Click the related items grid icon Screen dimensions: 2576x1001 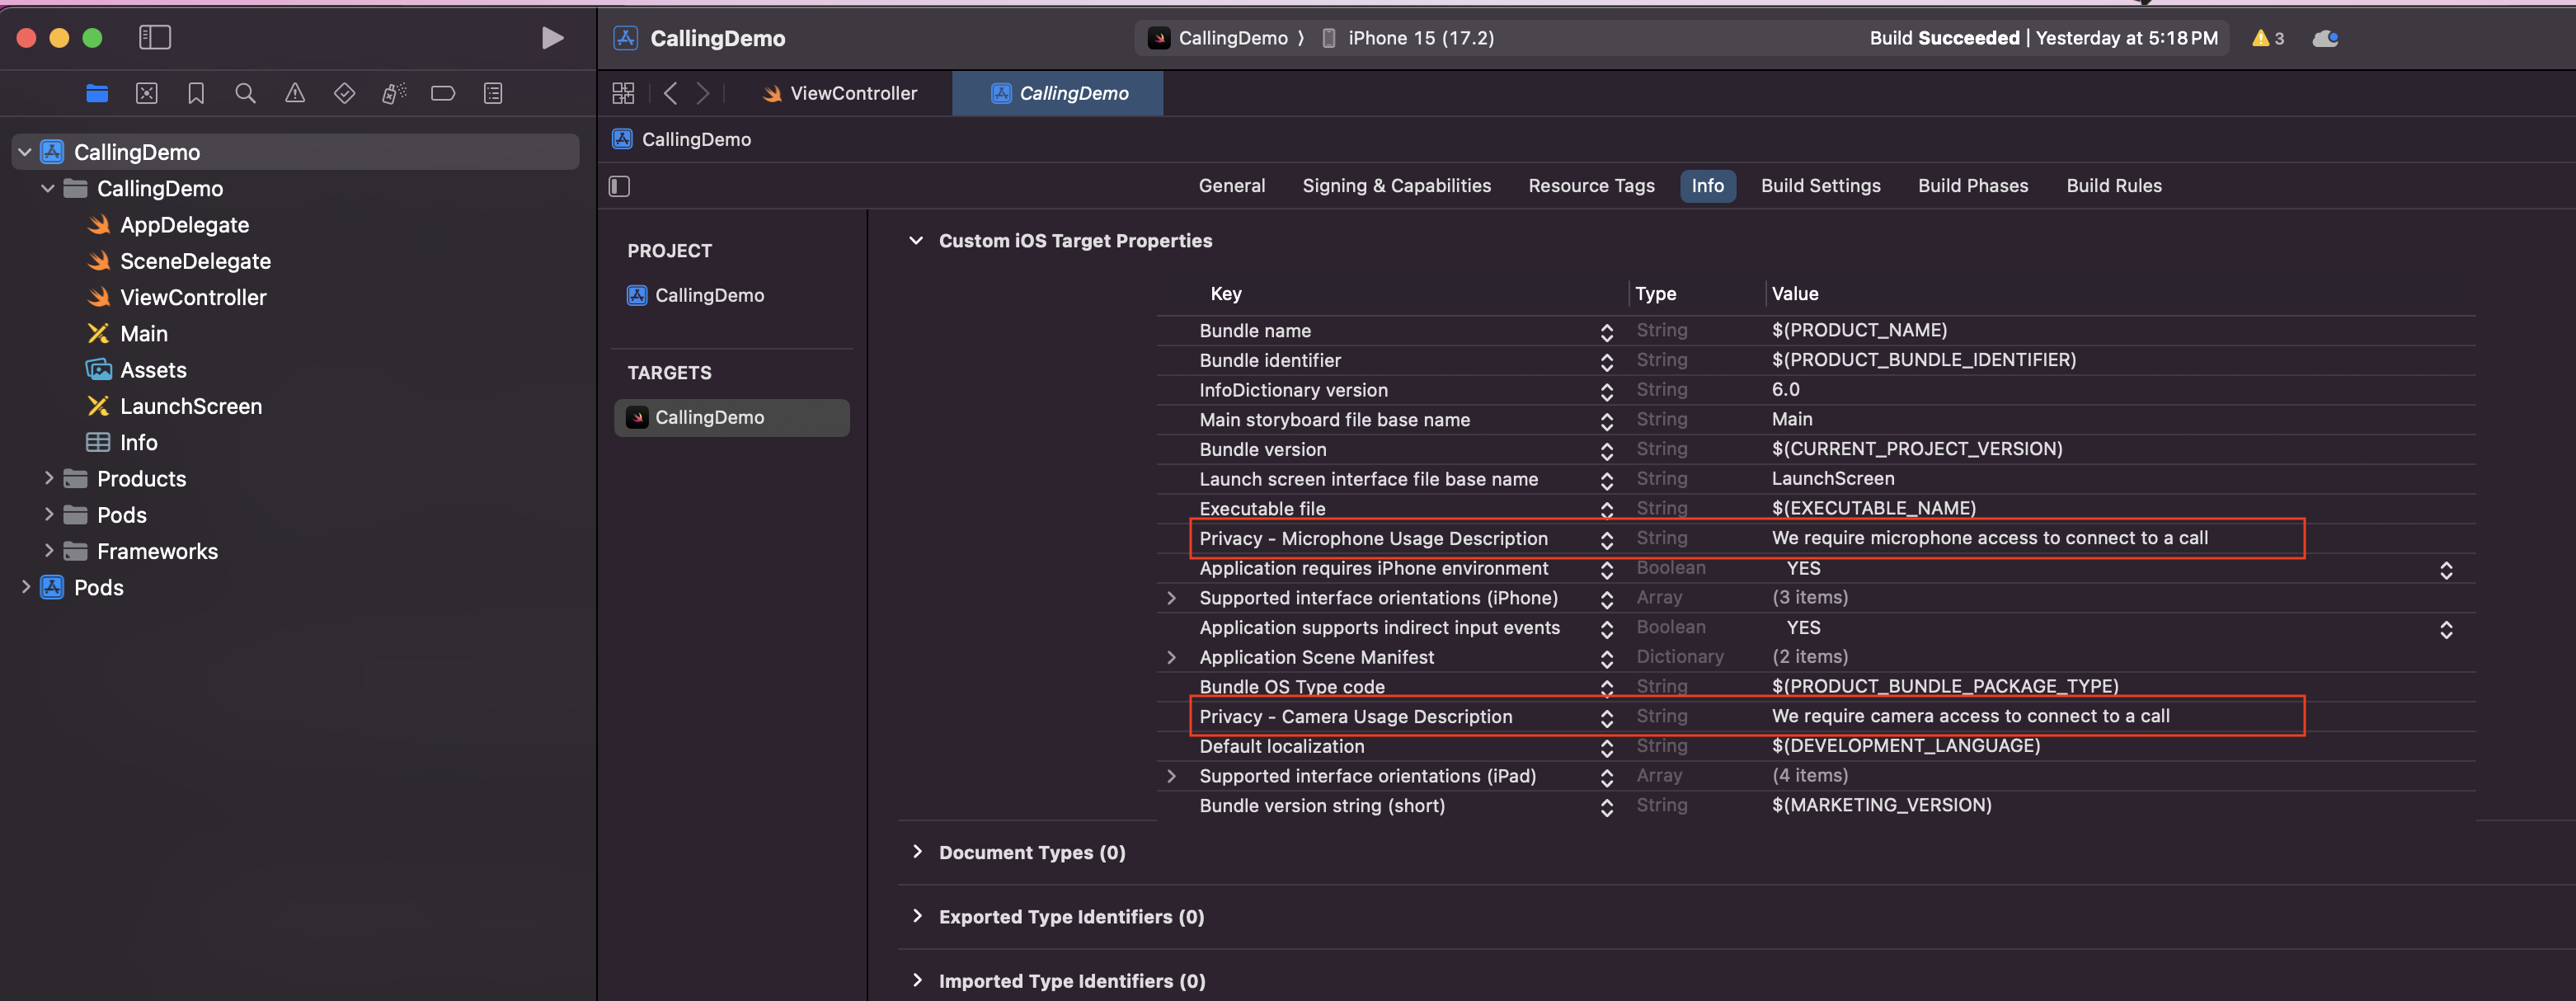pos(623,93)
